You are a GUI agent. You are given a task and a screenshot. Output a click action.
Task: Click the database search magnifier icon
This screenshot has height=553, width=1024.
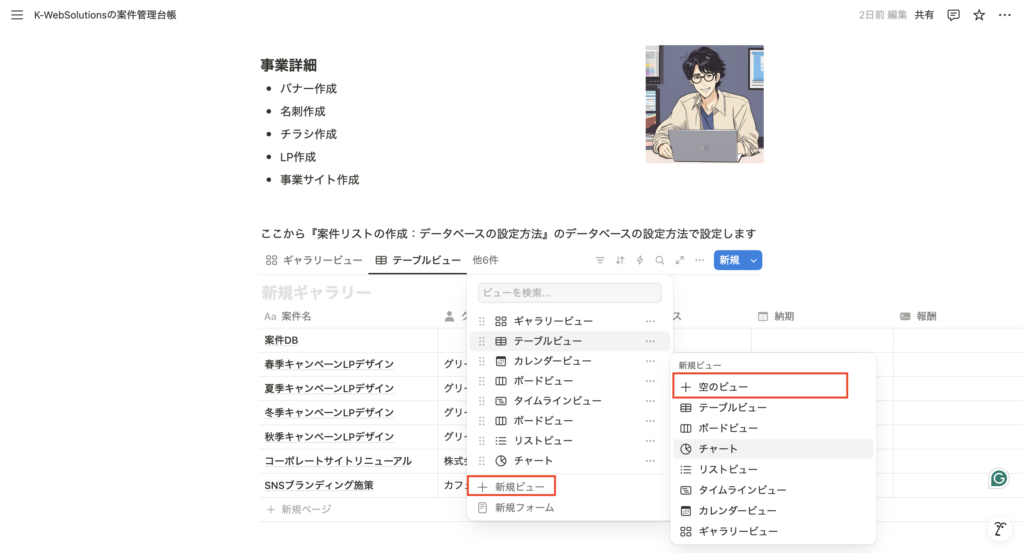660,260
